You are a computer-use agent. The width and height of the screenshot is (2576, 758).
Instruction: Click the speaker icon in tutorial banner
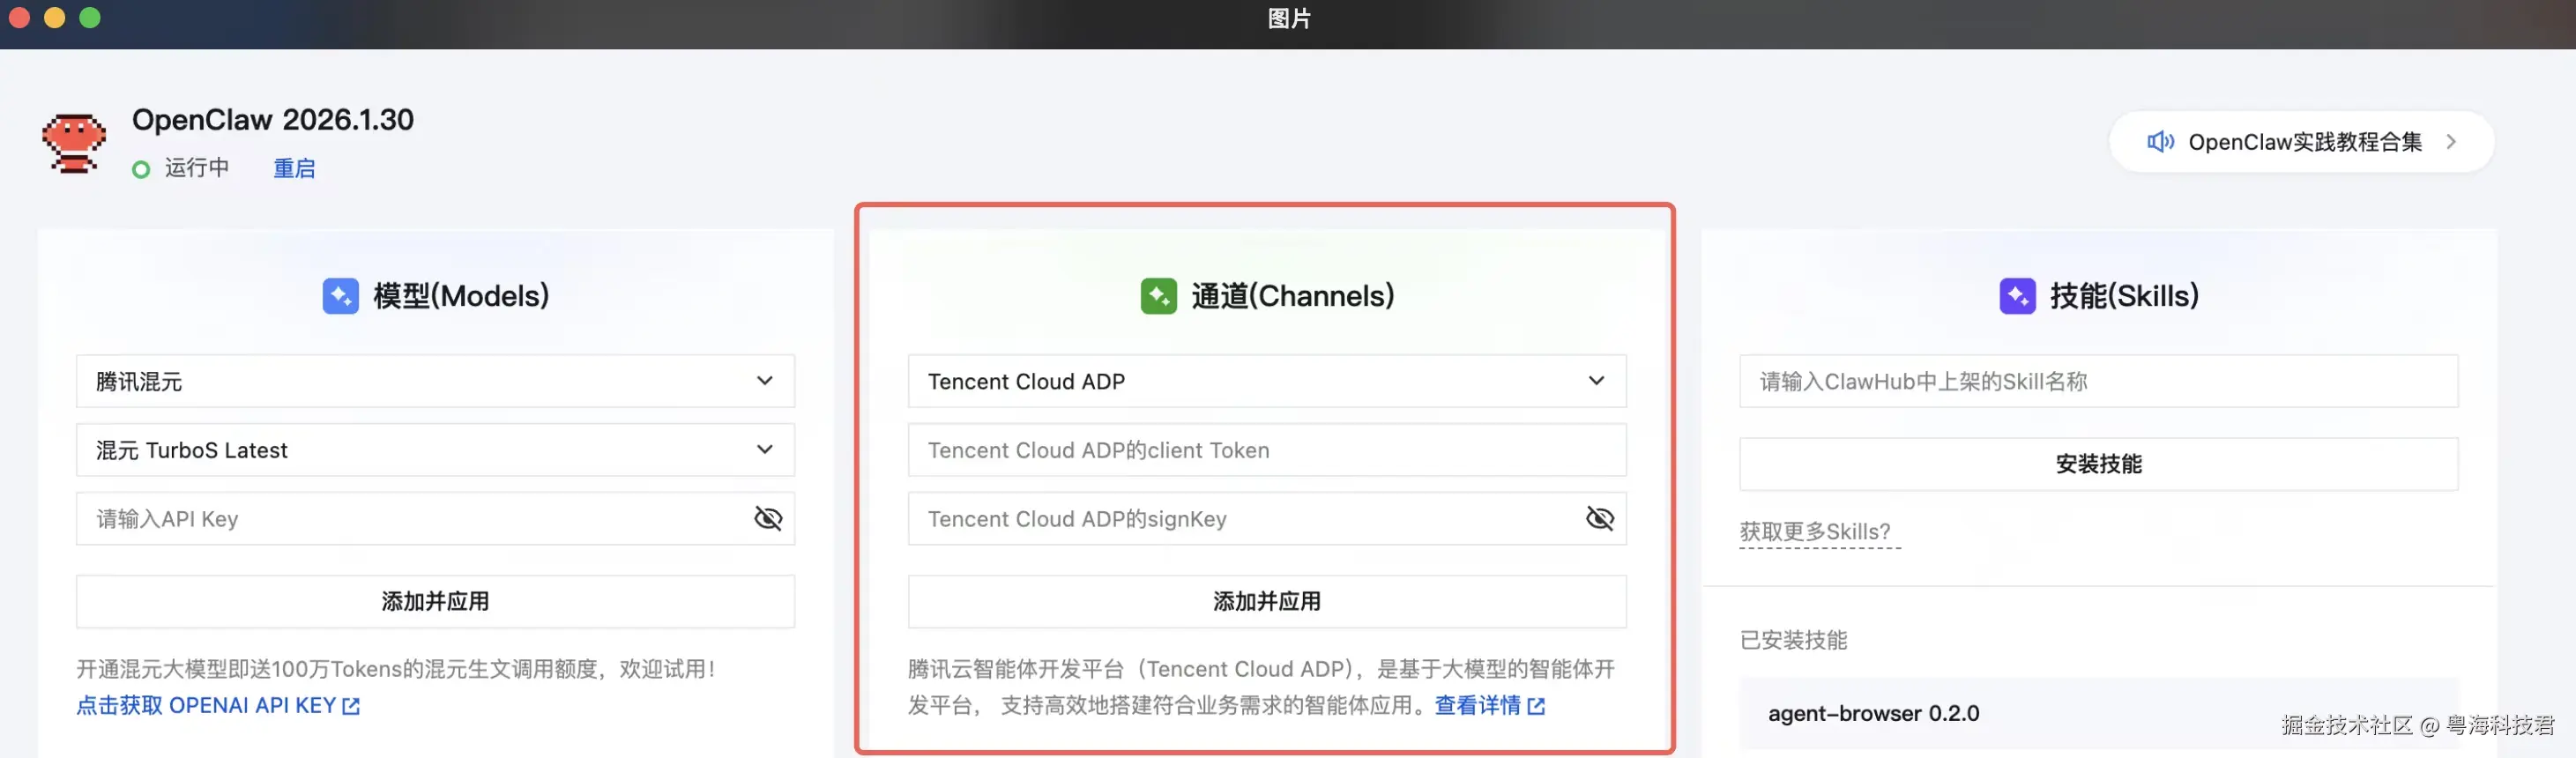[x=2160, y=142]
